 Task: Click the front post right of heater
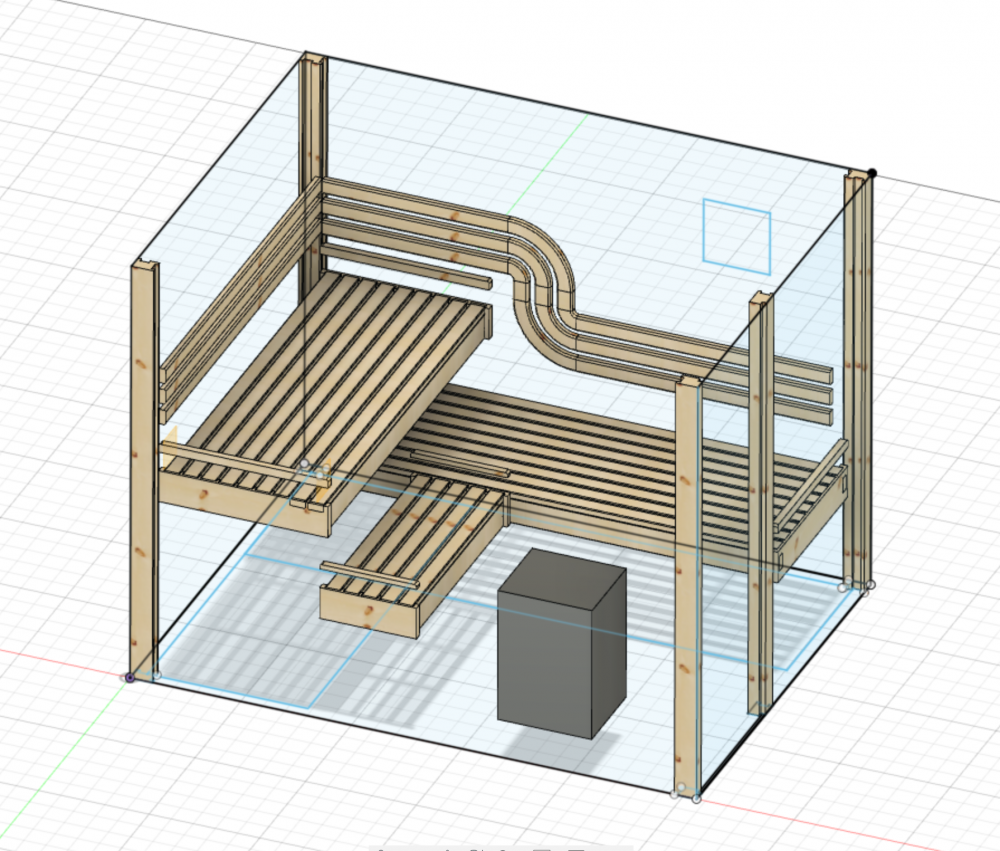tap(686, 580)
